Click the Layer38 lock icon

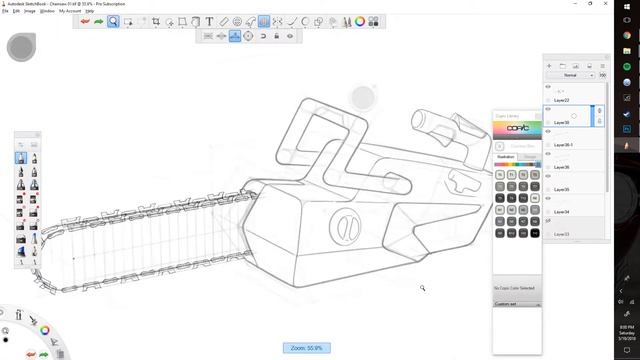(x=600, y=121)
